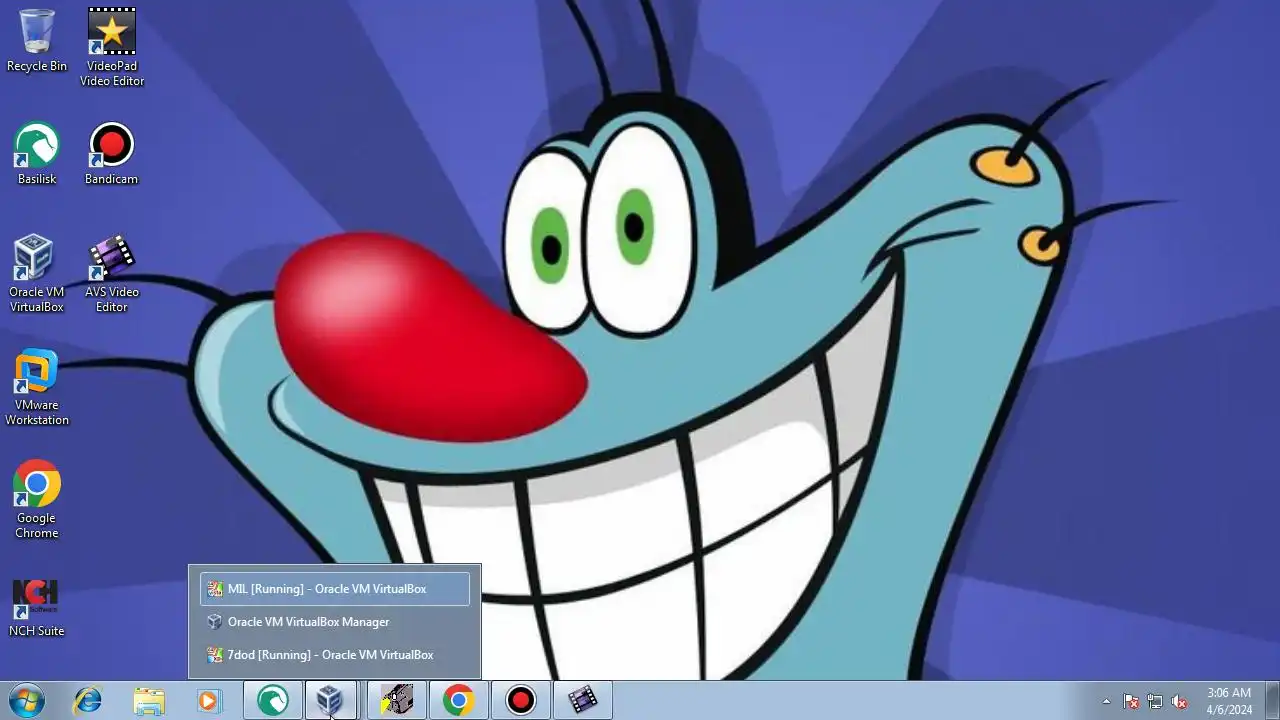
Task: Select the VMware Workstation desktop shortcut
Action: coord(37,387)
